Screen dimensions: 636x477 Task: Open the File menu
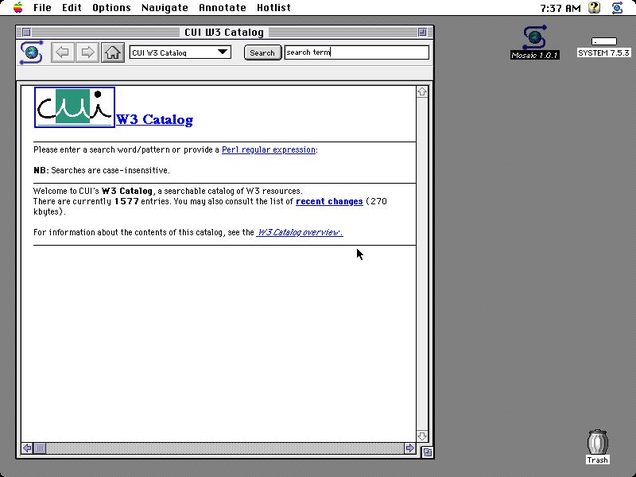pos(42,8)
